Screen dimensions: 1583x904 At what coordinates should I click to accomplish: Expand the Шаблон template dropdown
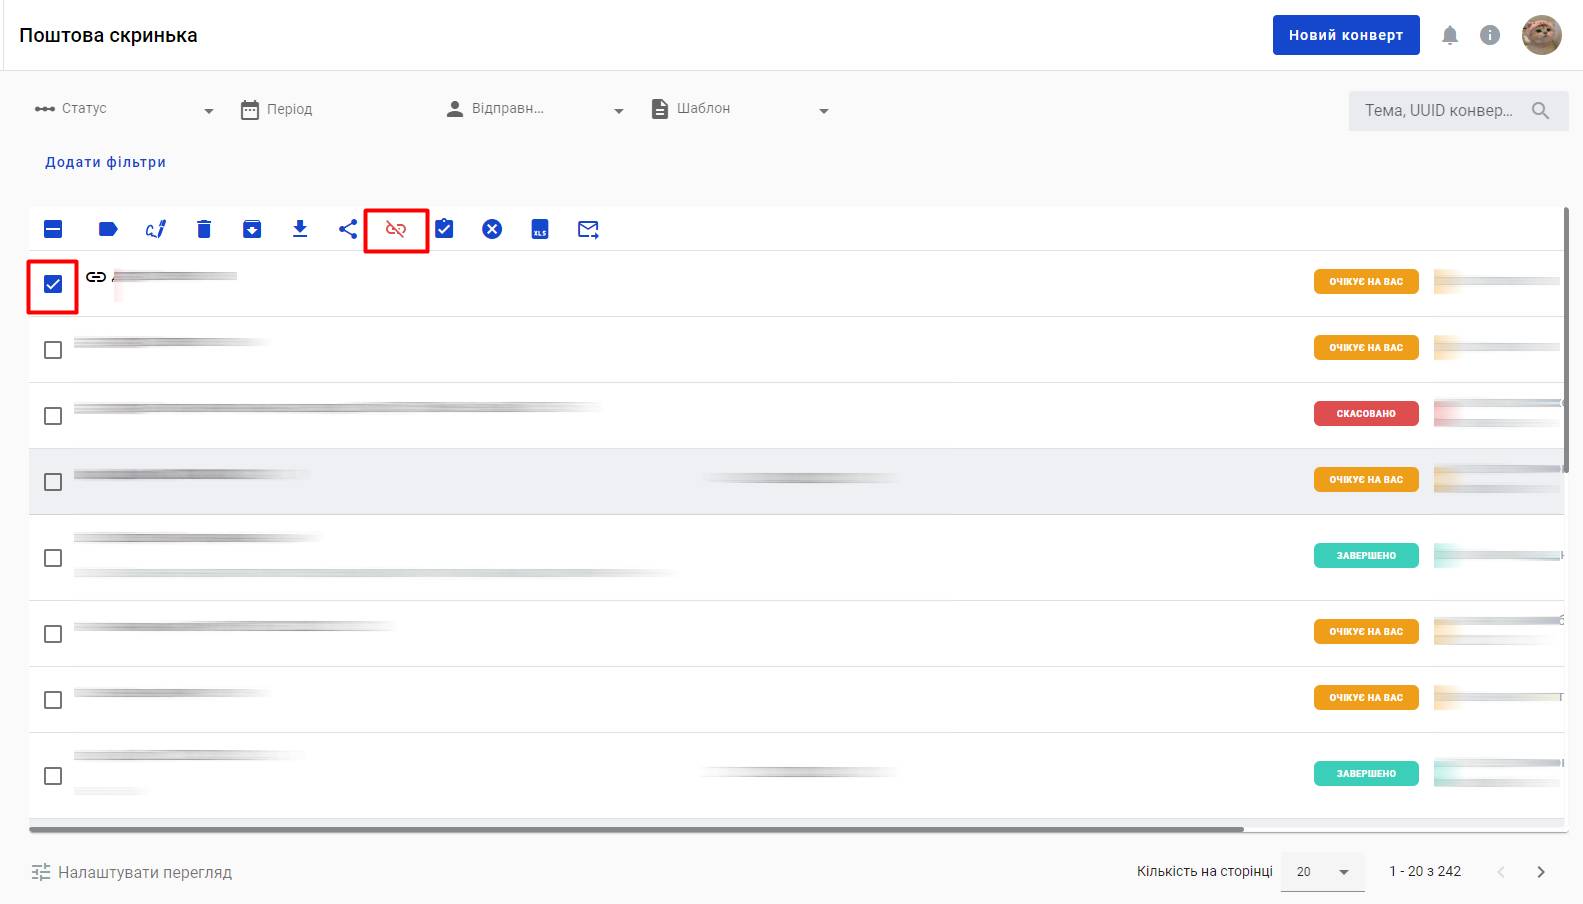[x=740, y=109]
